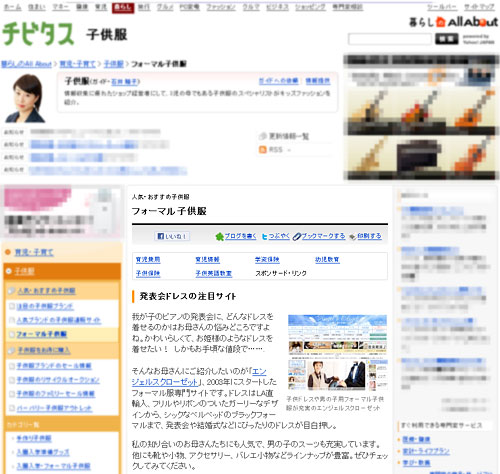The width and height of the screenshot is (500, 474).
Task: Click 注目の子供服ブランド sidebar link
Action: click(x=45, y=306)
